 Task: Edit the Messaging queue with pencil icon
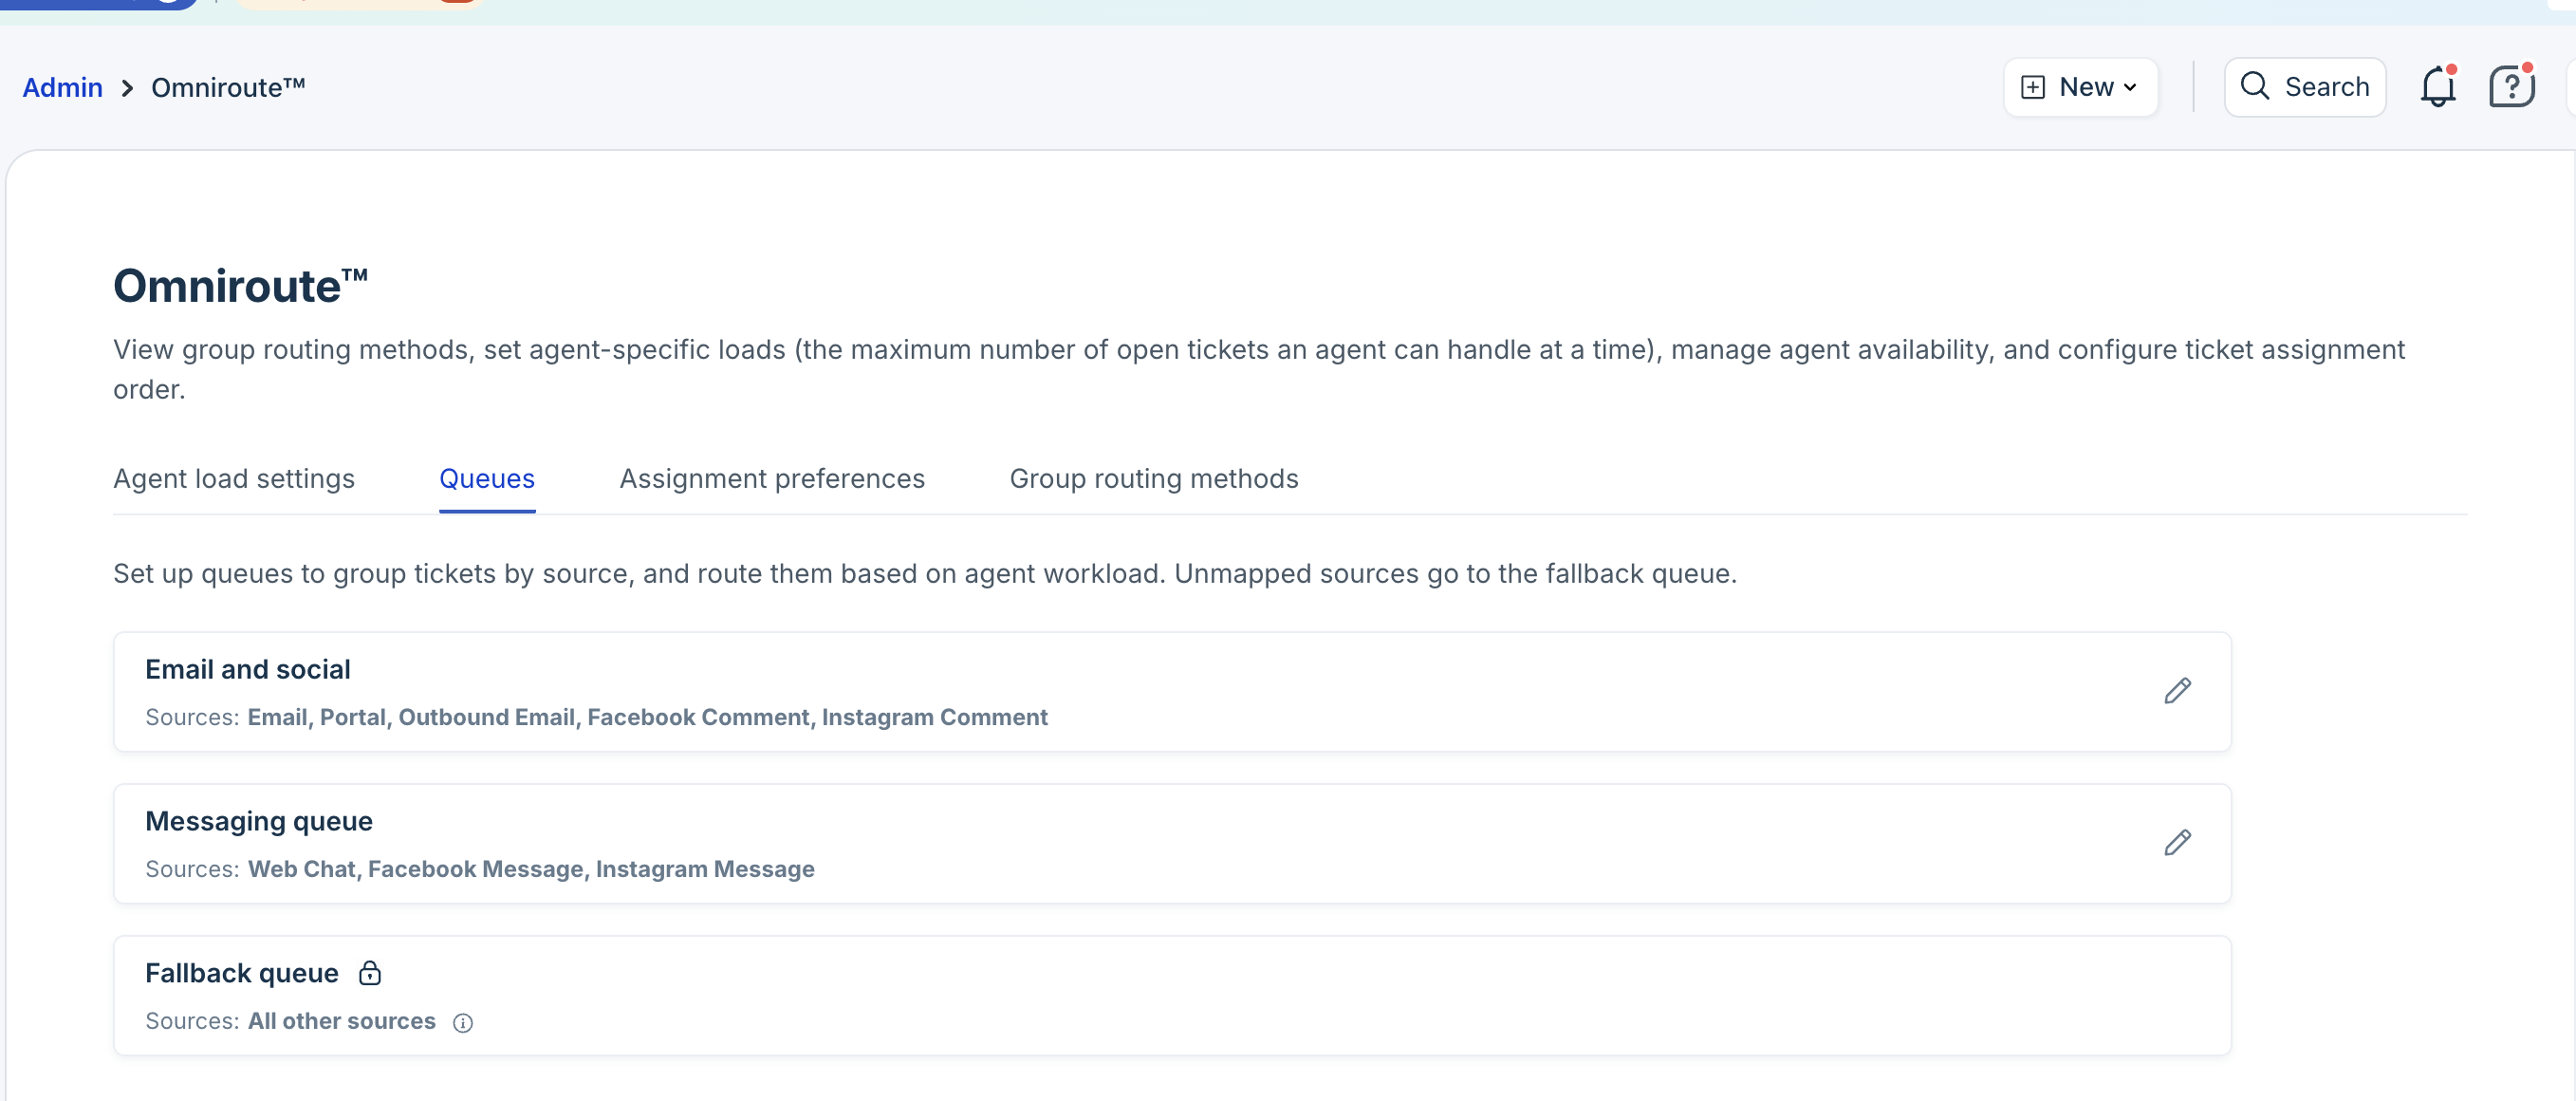point(2177,843)
